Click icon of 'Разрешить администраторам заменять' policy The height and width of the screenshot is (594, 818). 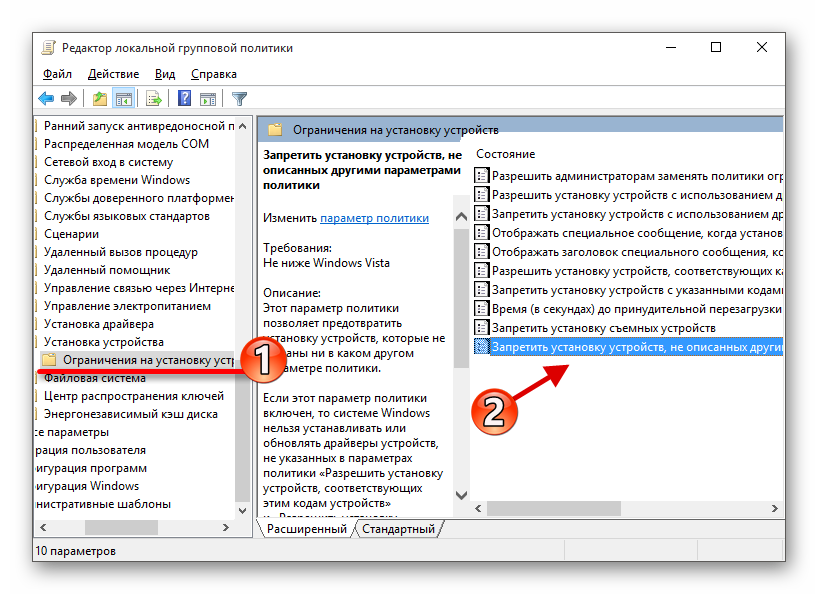(x=482, y=176)
